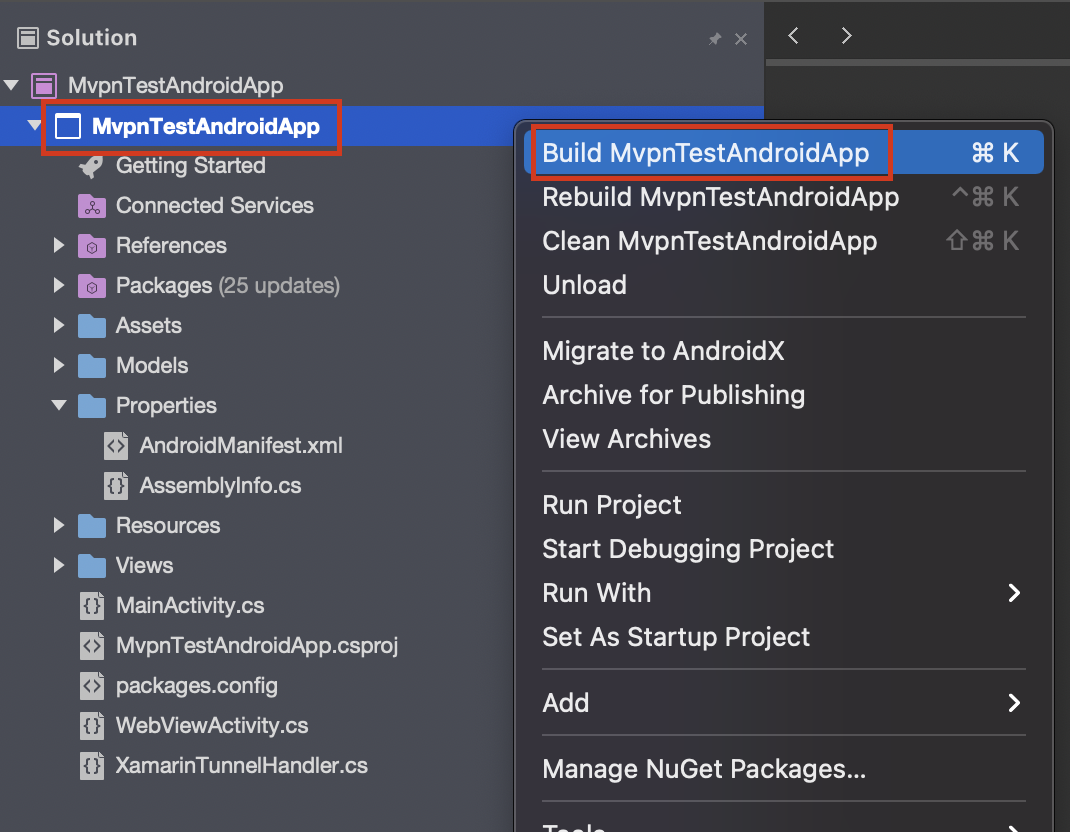
Task: Click the pink solution icon for MvpnTestAndroidApp
Action: click(x=44, y=86)
